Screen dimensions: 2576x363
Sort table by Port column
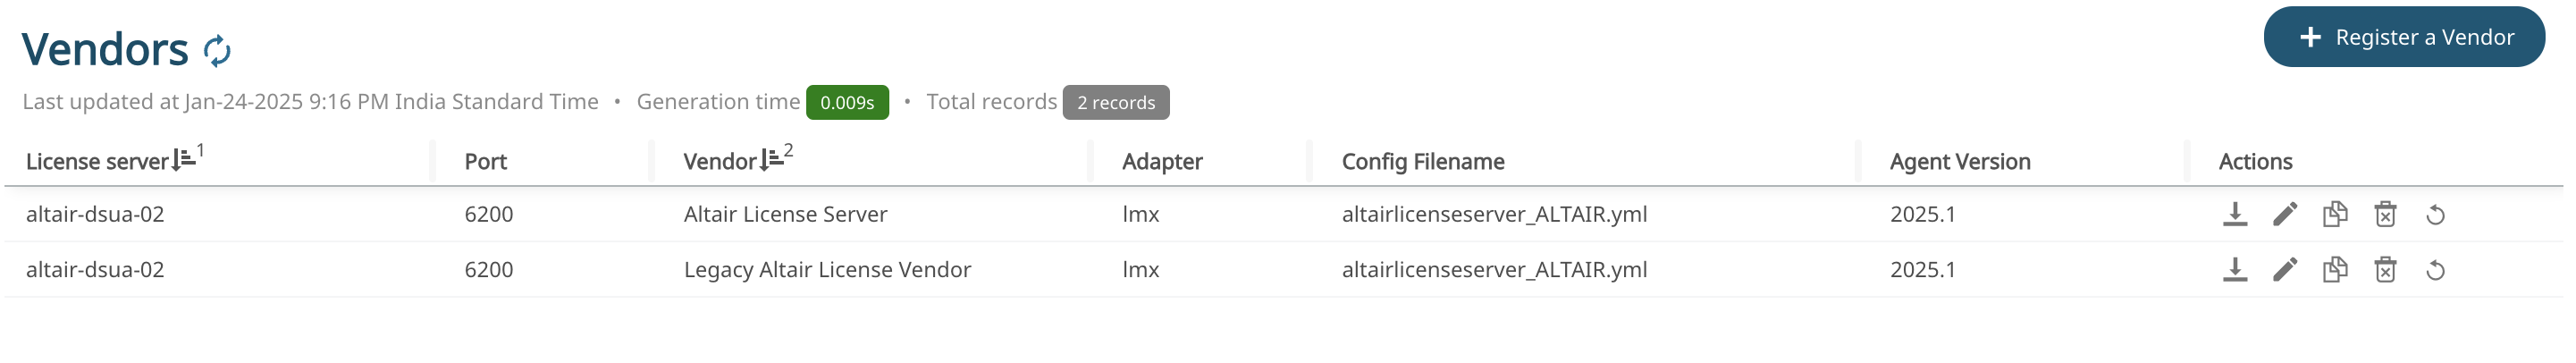pos(485,162)
